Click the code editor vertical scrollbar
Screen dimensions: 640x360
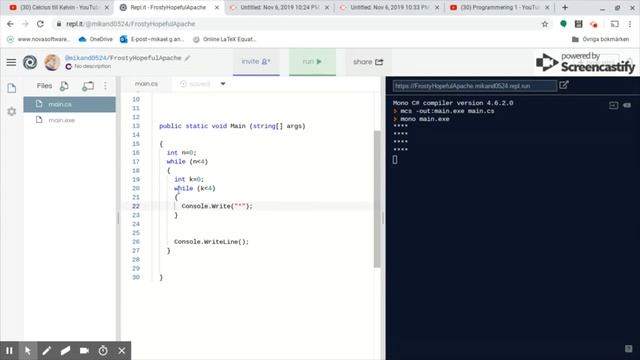(x=377, y=199)
